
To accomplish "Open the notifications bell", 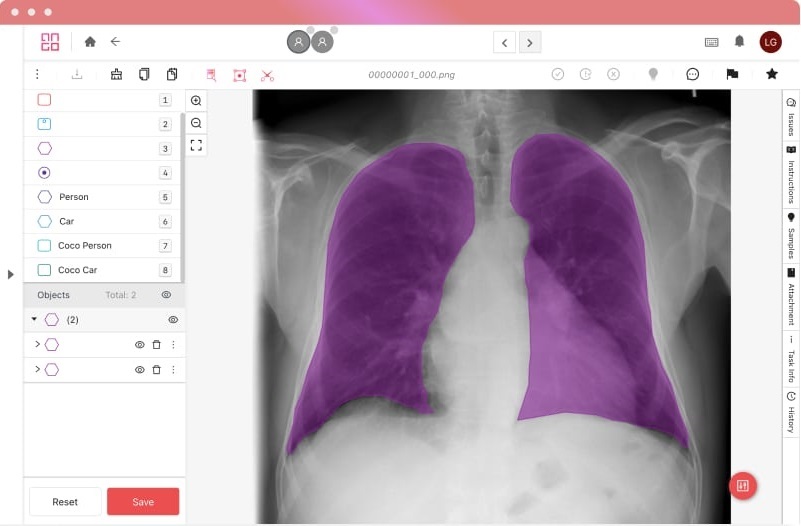I will tap(740, 42).
